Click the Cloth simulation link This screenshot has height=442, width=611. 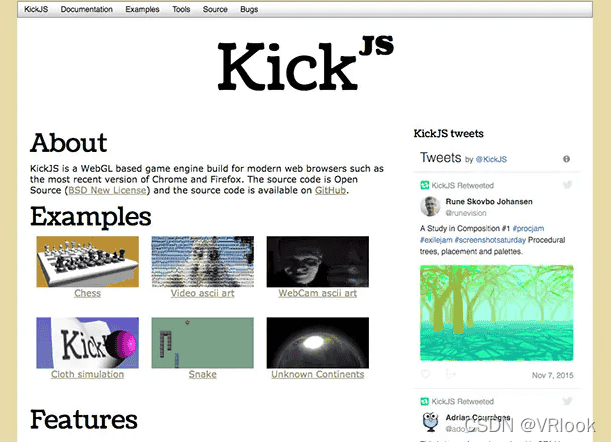click(87, 375)
